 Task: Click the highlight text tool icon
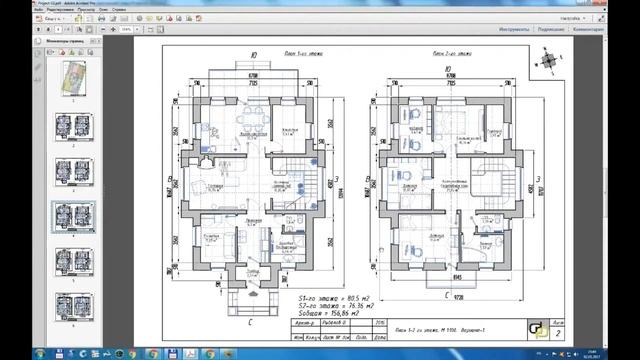(159, 19)
